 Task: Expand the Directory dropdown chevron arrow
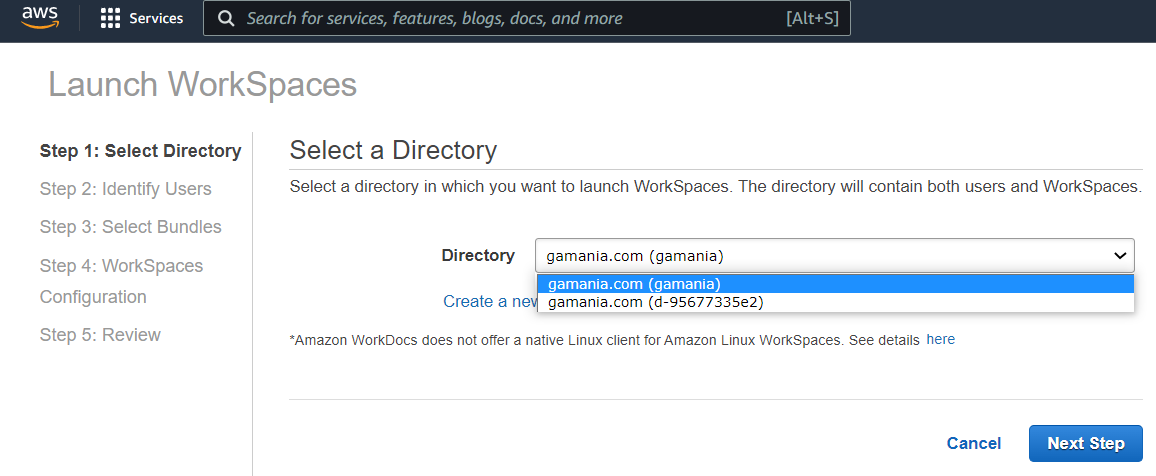[x=1120, y=256]
